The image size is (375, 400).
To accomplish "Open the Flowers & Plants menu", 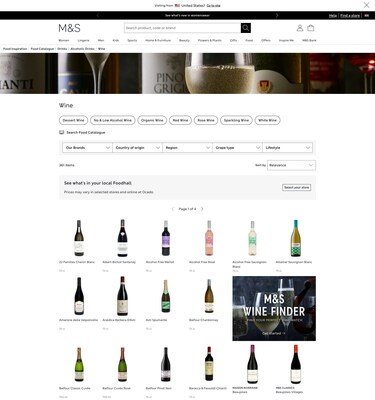I will 210,40.
